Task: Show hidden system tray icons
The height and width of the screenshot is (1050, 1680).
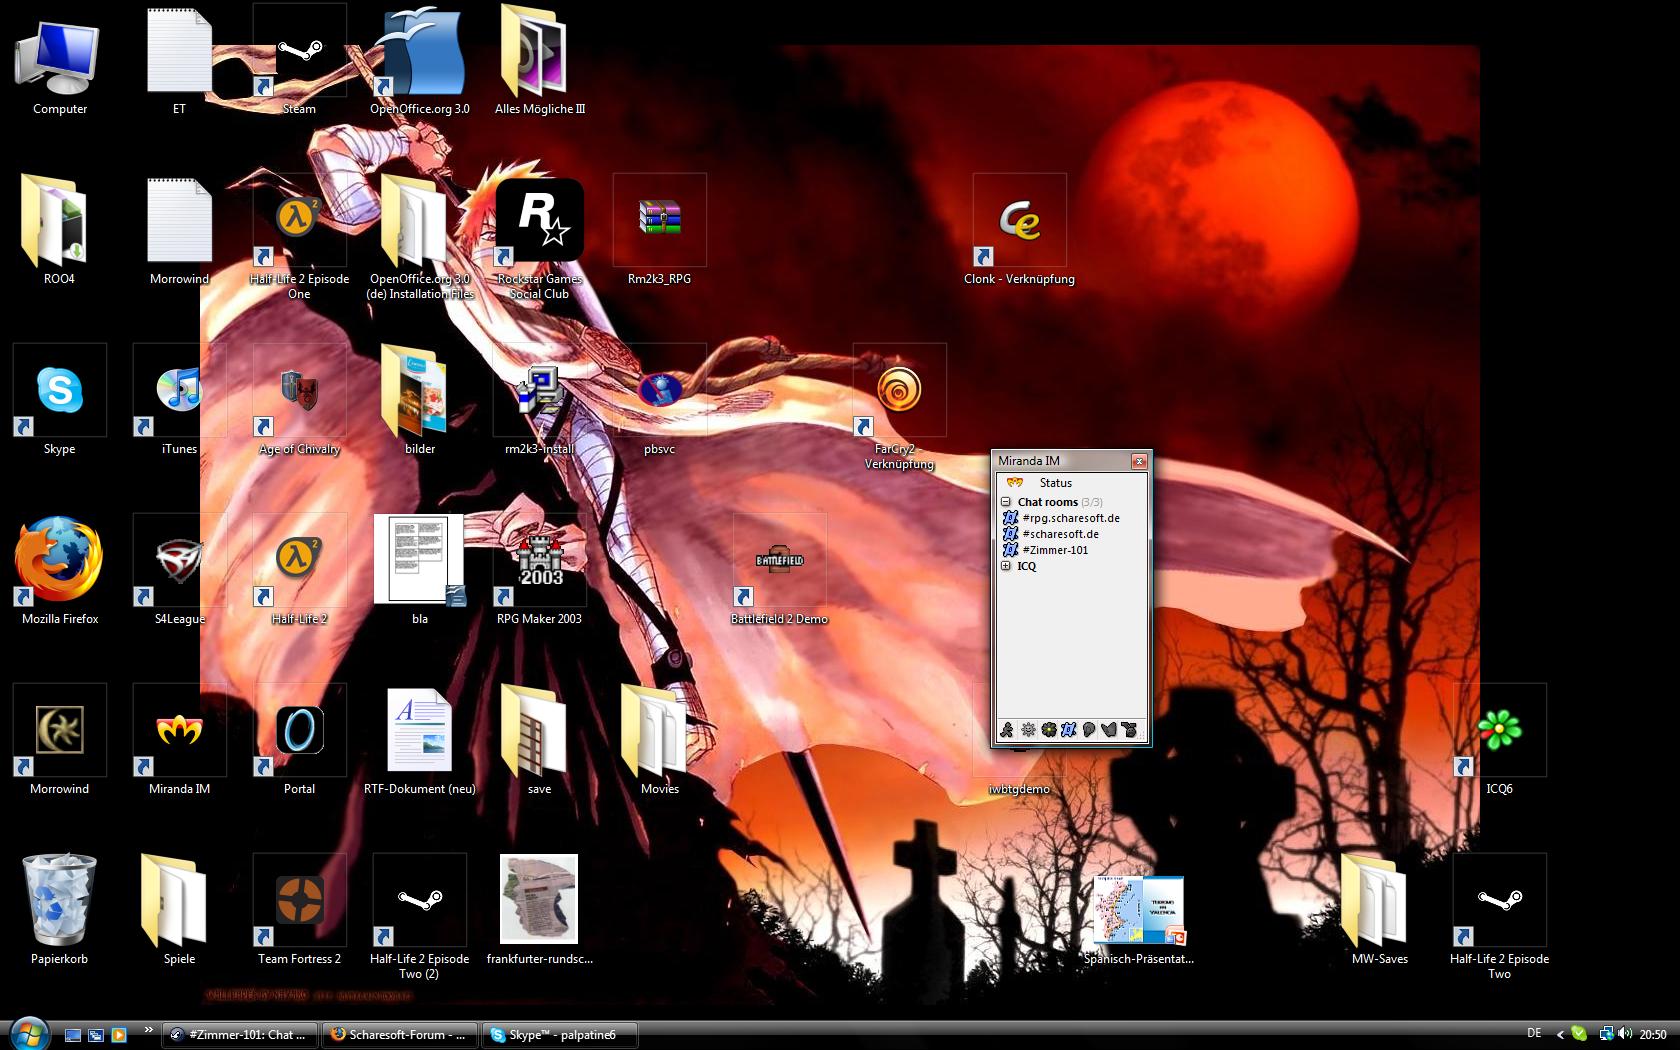Action: [1560, 1035]
